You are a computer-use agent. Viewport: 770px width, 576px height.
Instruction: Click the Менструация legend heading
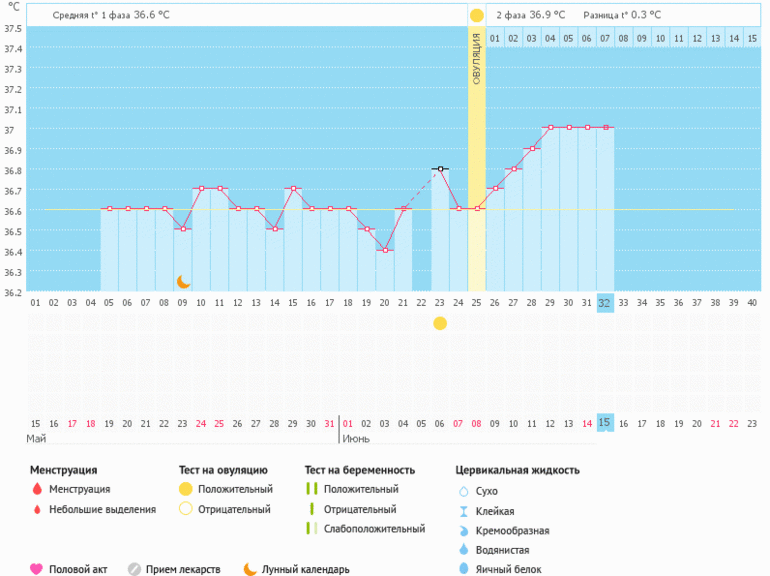point(64,470)
